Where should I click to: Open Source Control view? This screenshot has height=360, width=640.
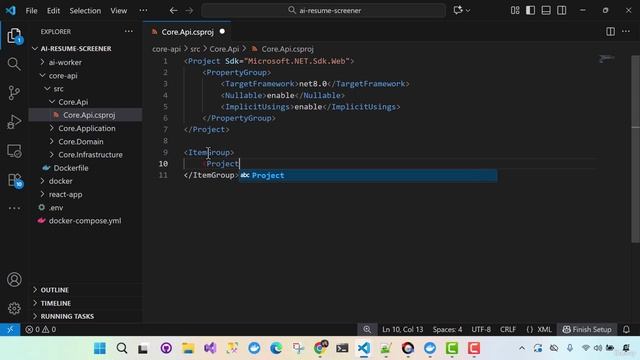tap(14, 93)
